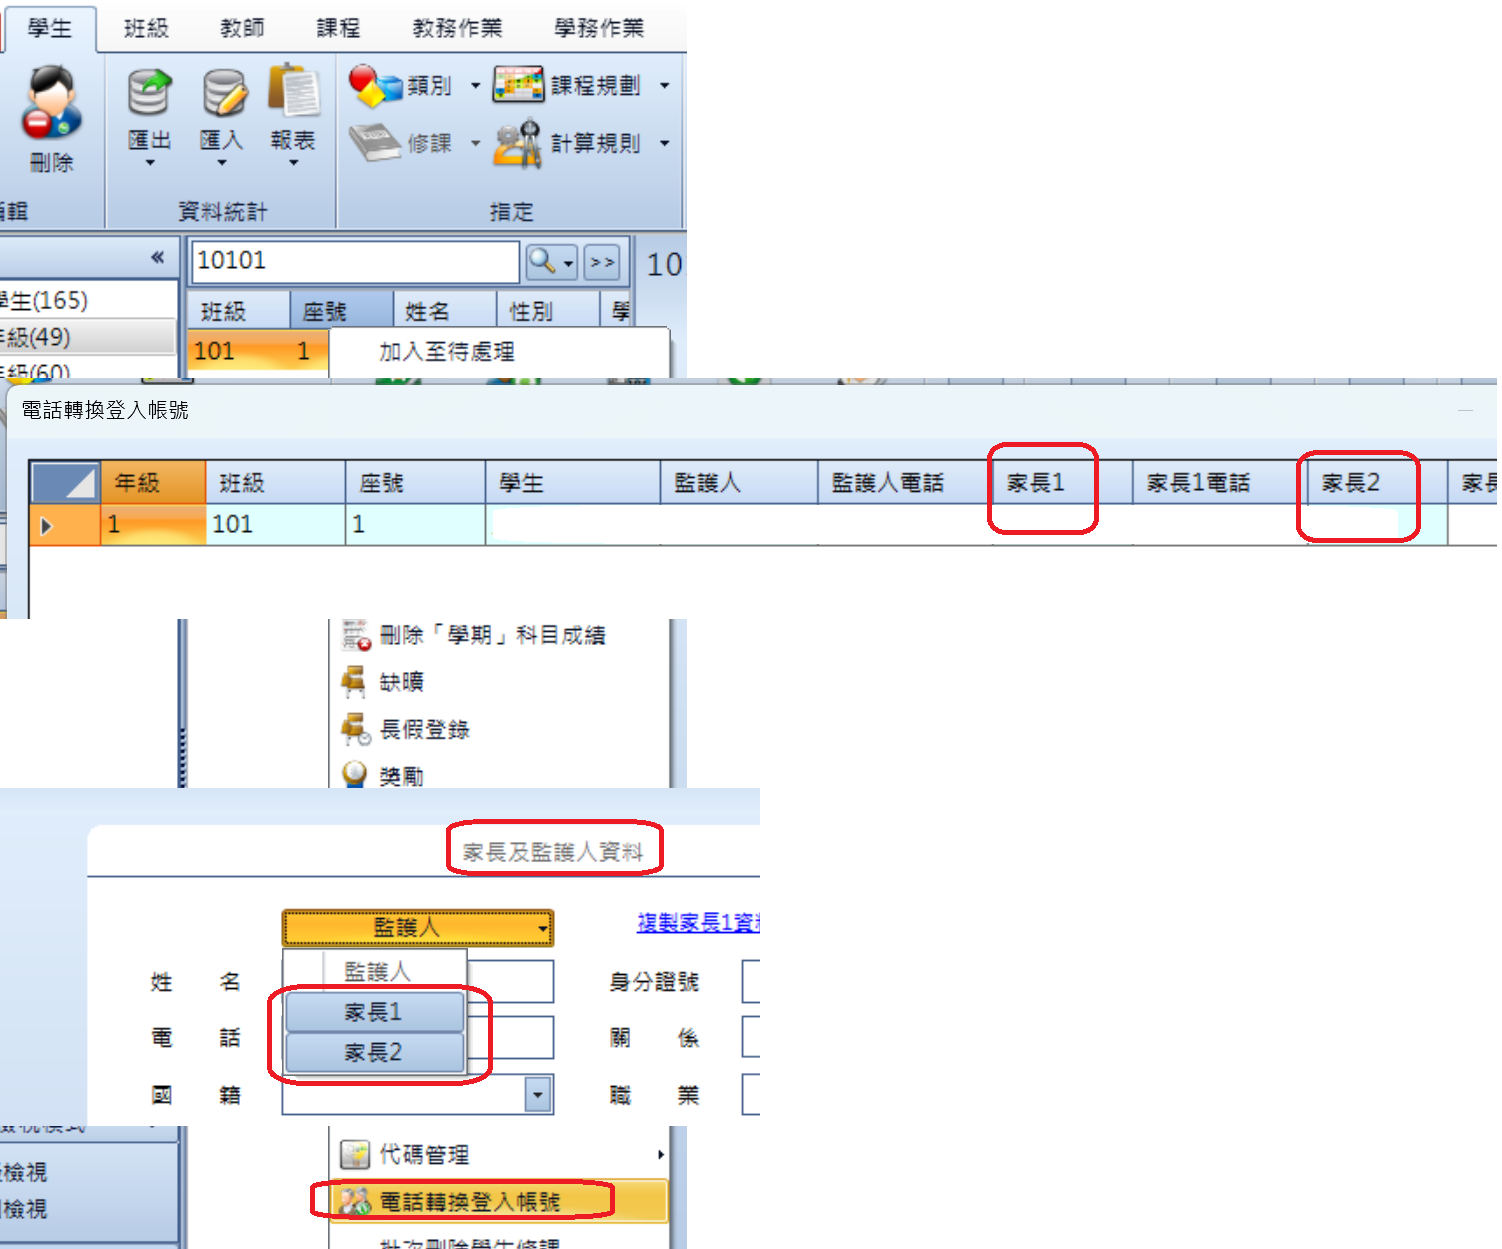
Task: Switch to the 學務作業 ribbon tab
Action: 599,28
